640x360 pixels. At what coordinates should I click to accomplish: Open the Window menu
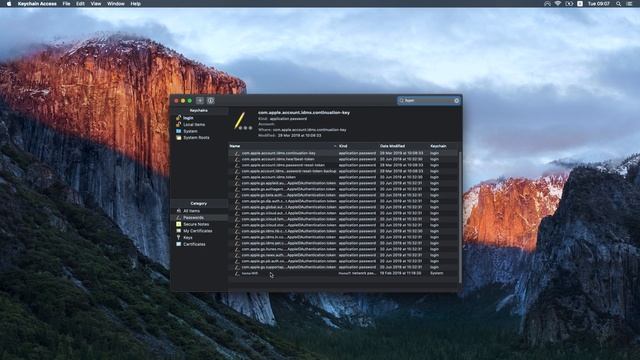click(116, 4)
